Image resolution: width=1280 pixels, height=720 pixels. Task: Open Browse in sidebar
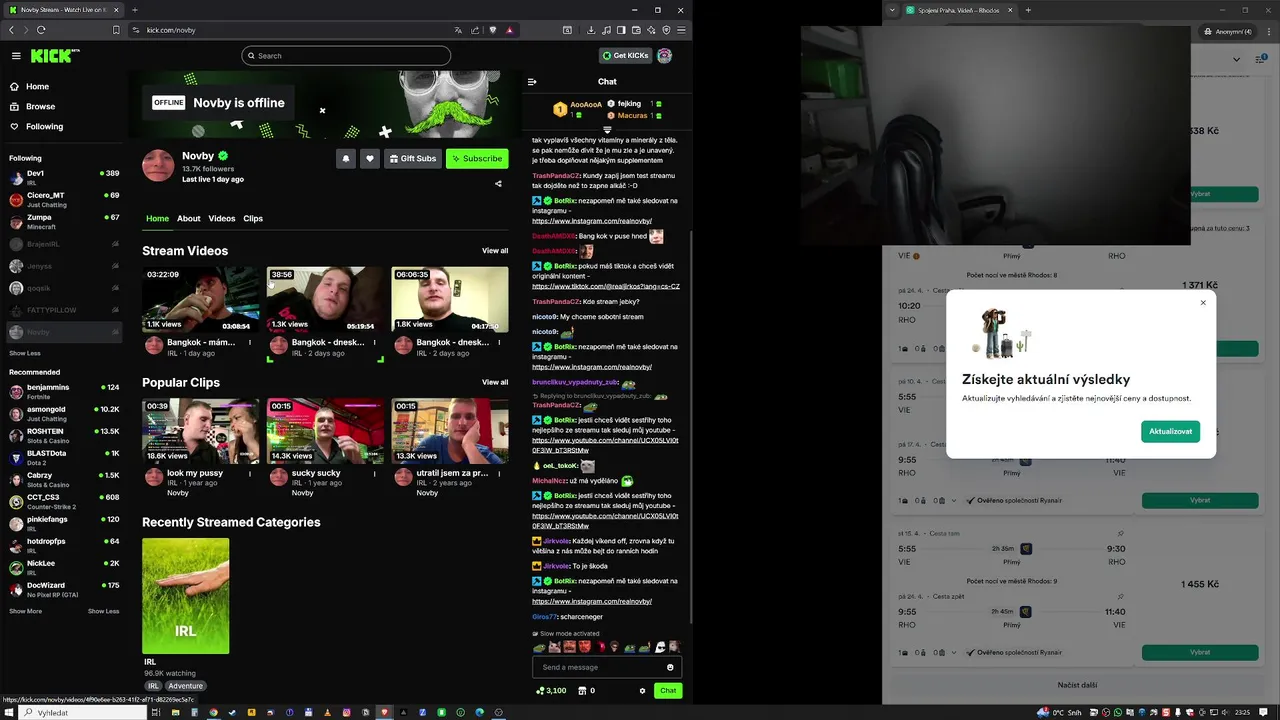click(32, 107)
